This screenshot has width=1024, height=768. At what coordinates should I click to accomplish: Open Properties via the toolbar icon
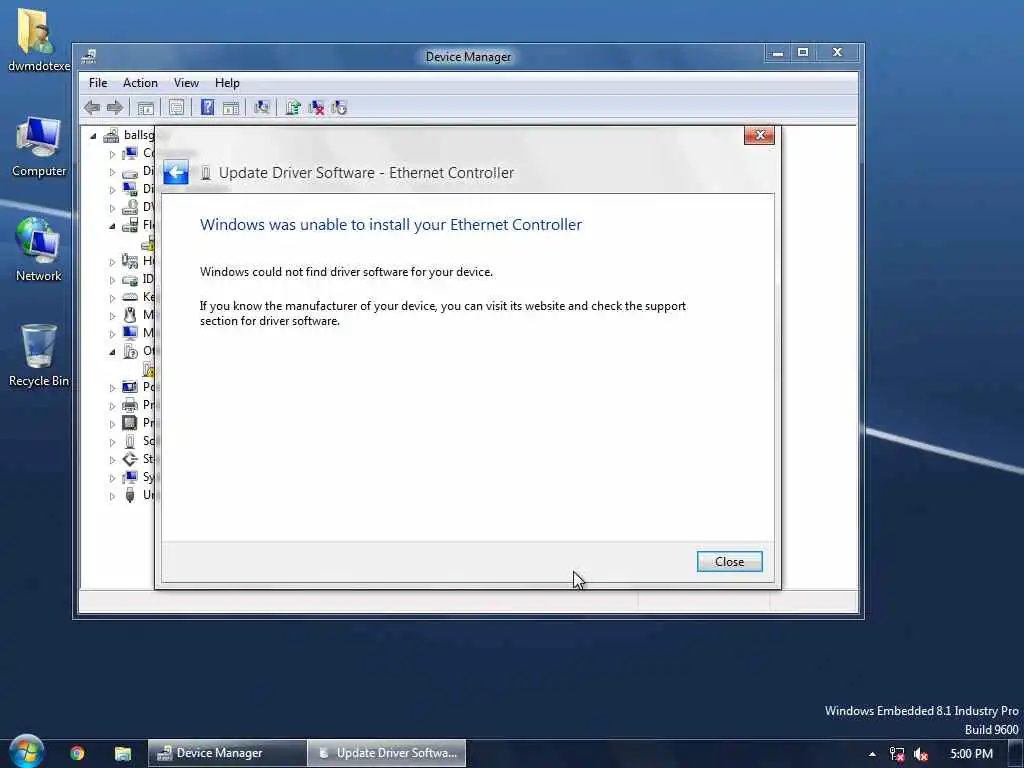click(176, 108)
